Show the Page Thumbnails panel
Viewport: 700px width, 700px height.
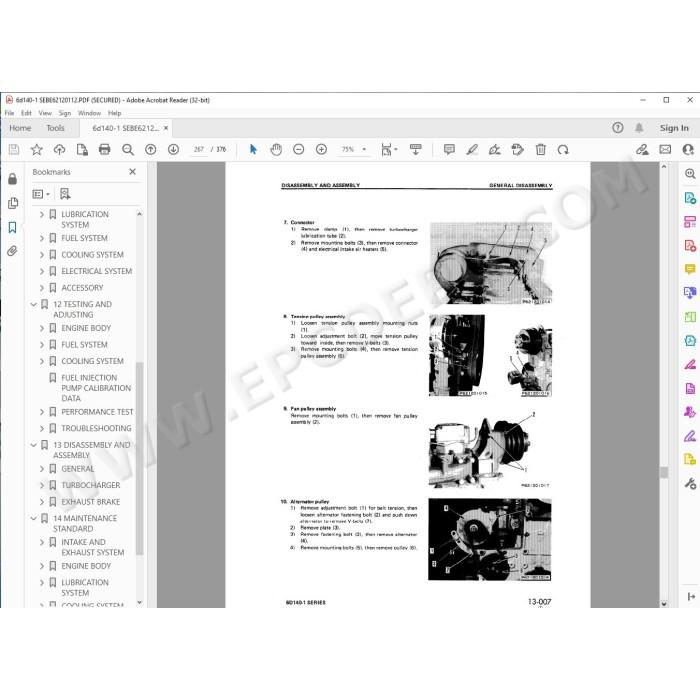tap(13, 203)
